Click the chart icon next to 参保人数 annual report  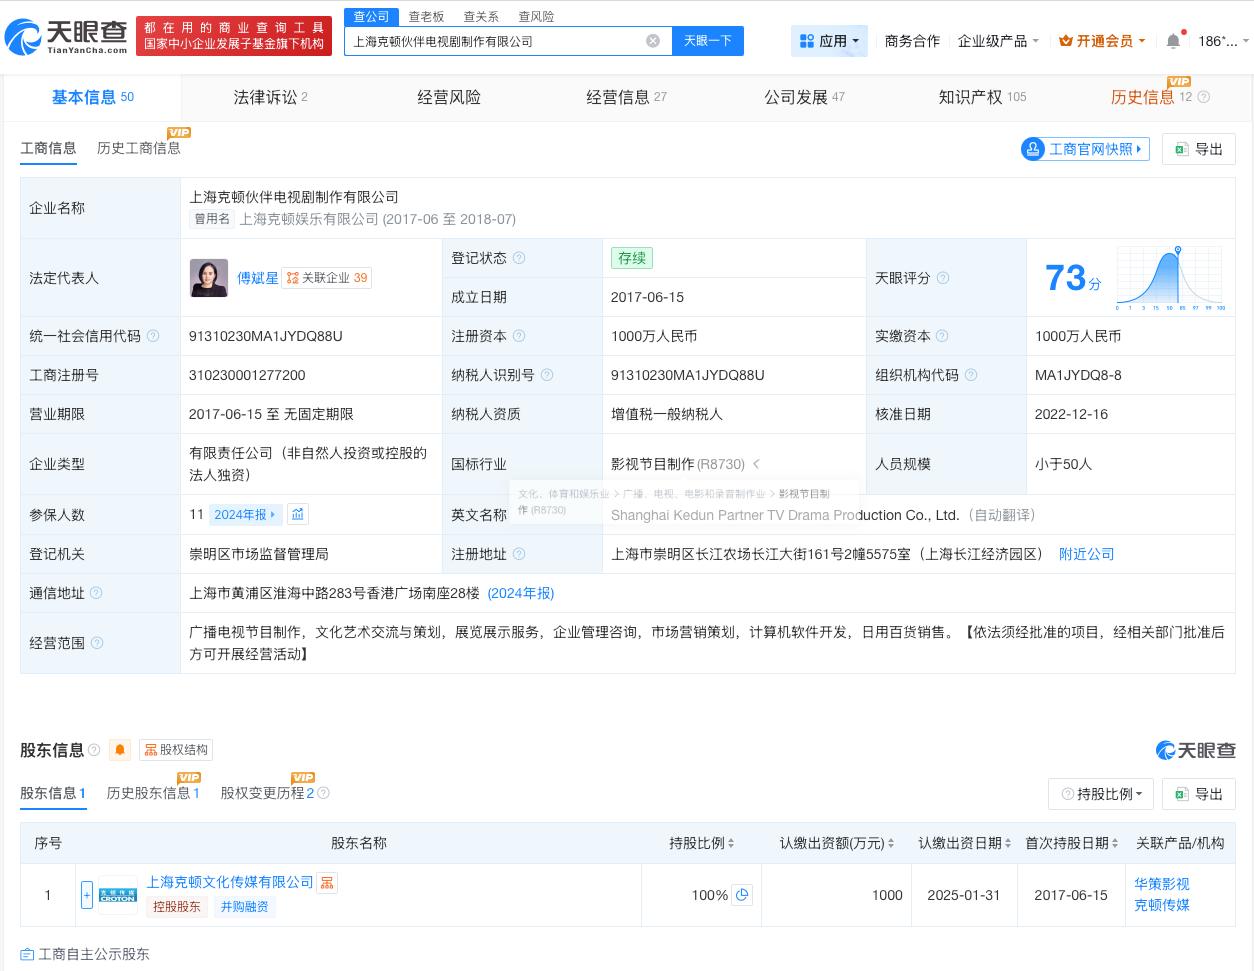297,514
